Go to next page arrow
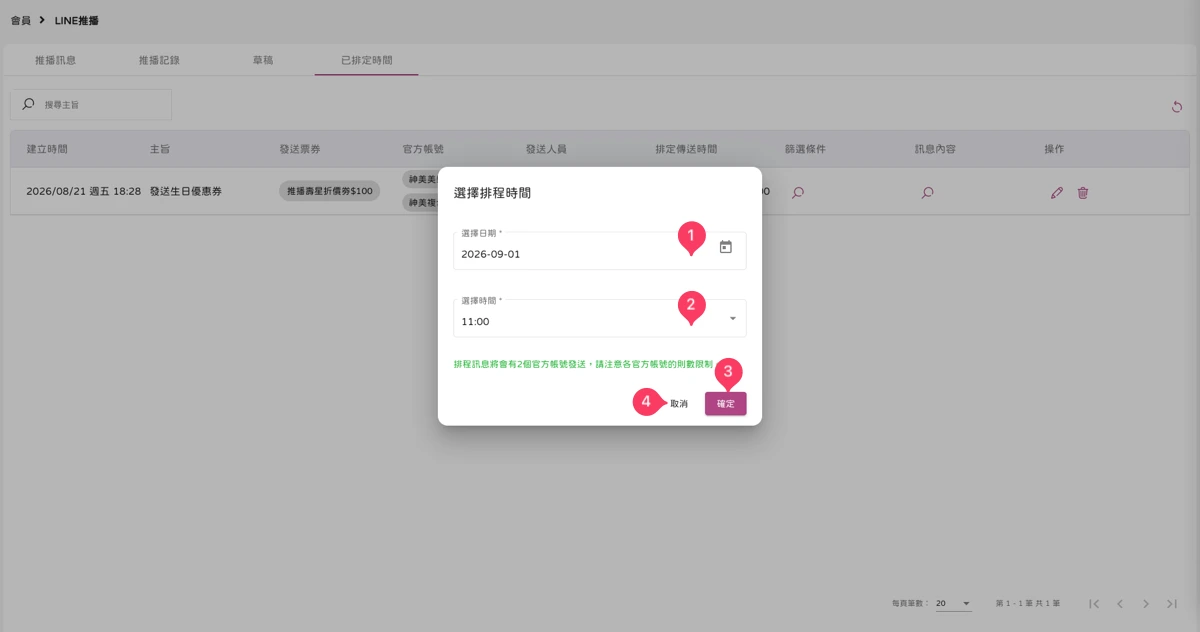Viewport: 1200px width, 632px height. pos(1146,604)
